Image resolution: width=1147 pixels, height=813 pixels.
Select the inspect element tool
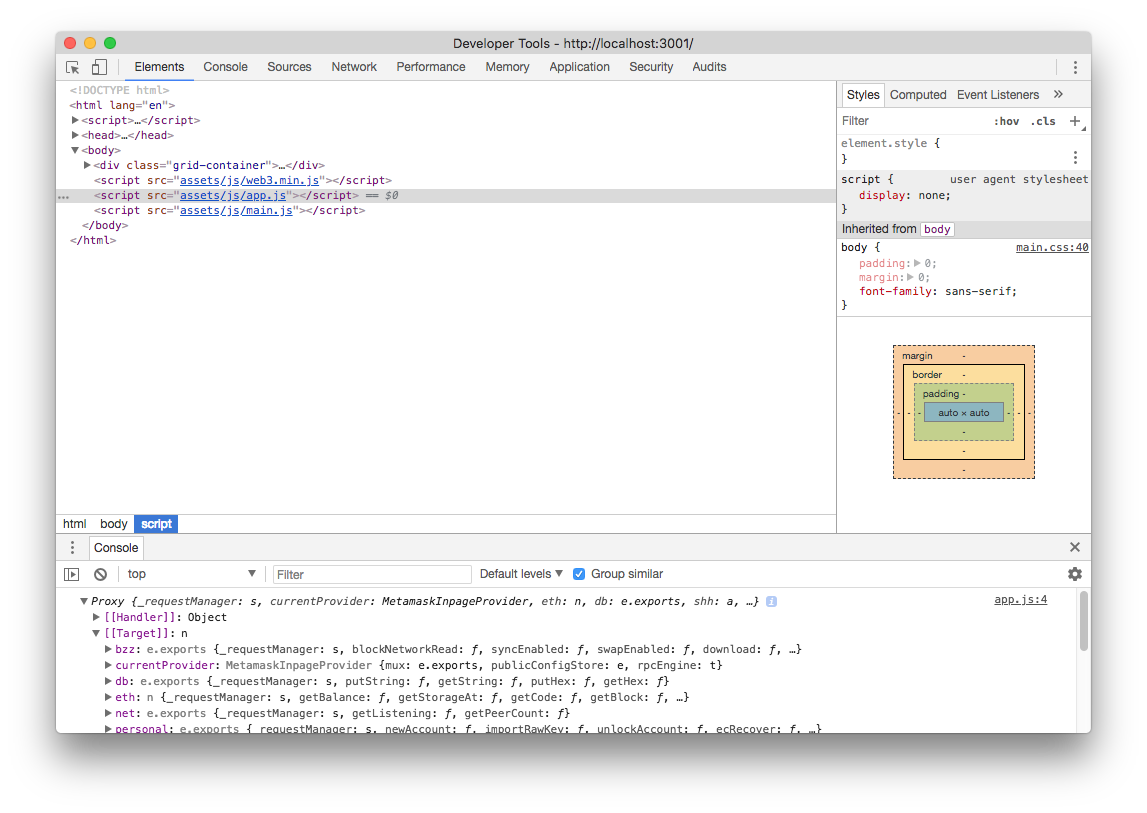pyautogui.click(x=71, y=65)
